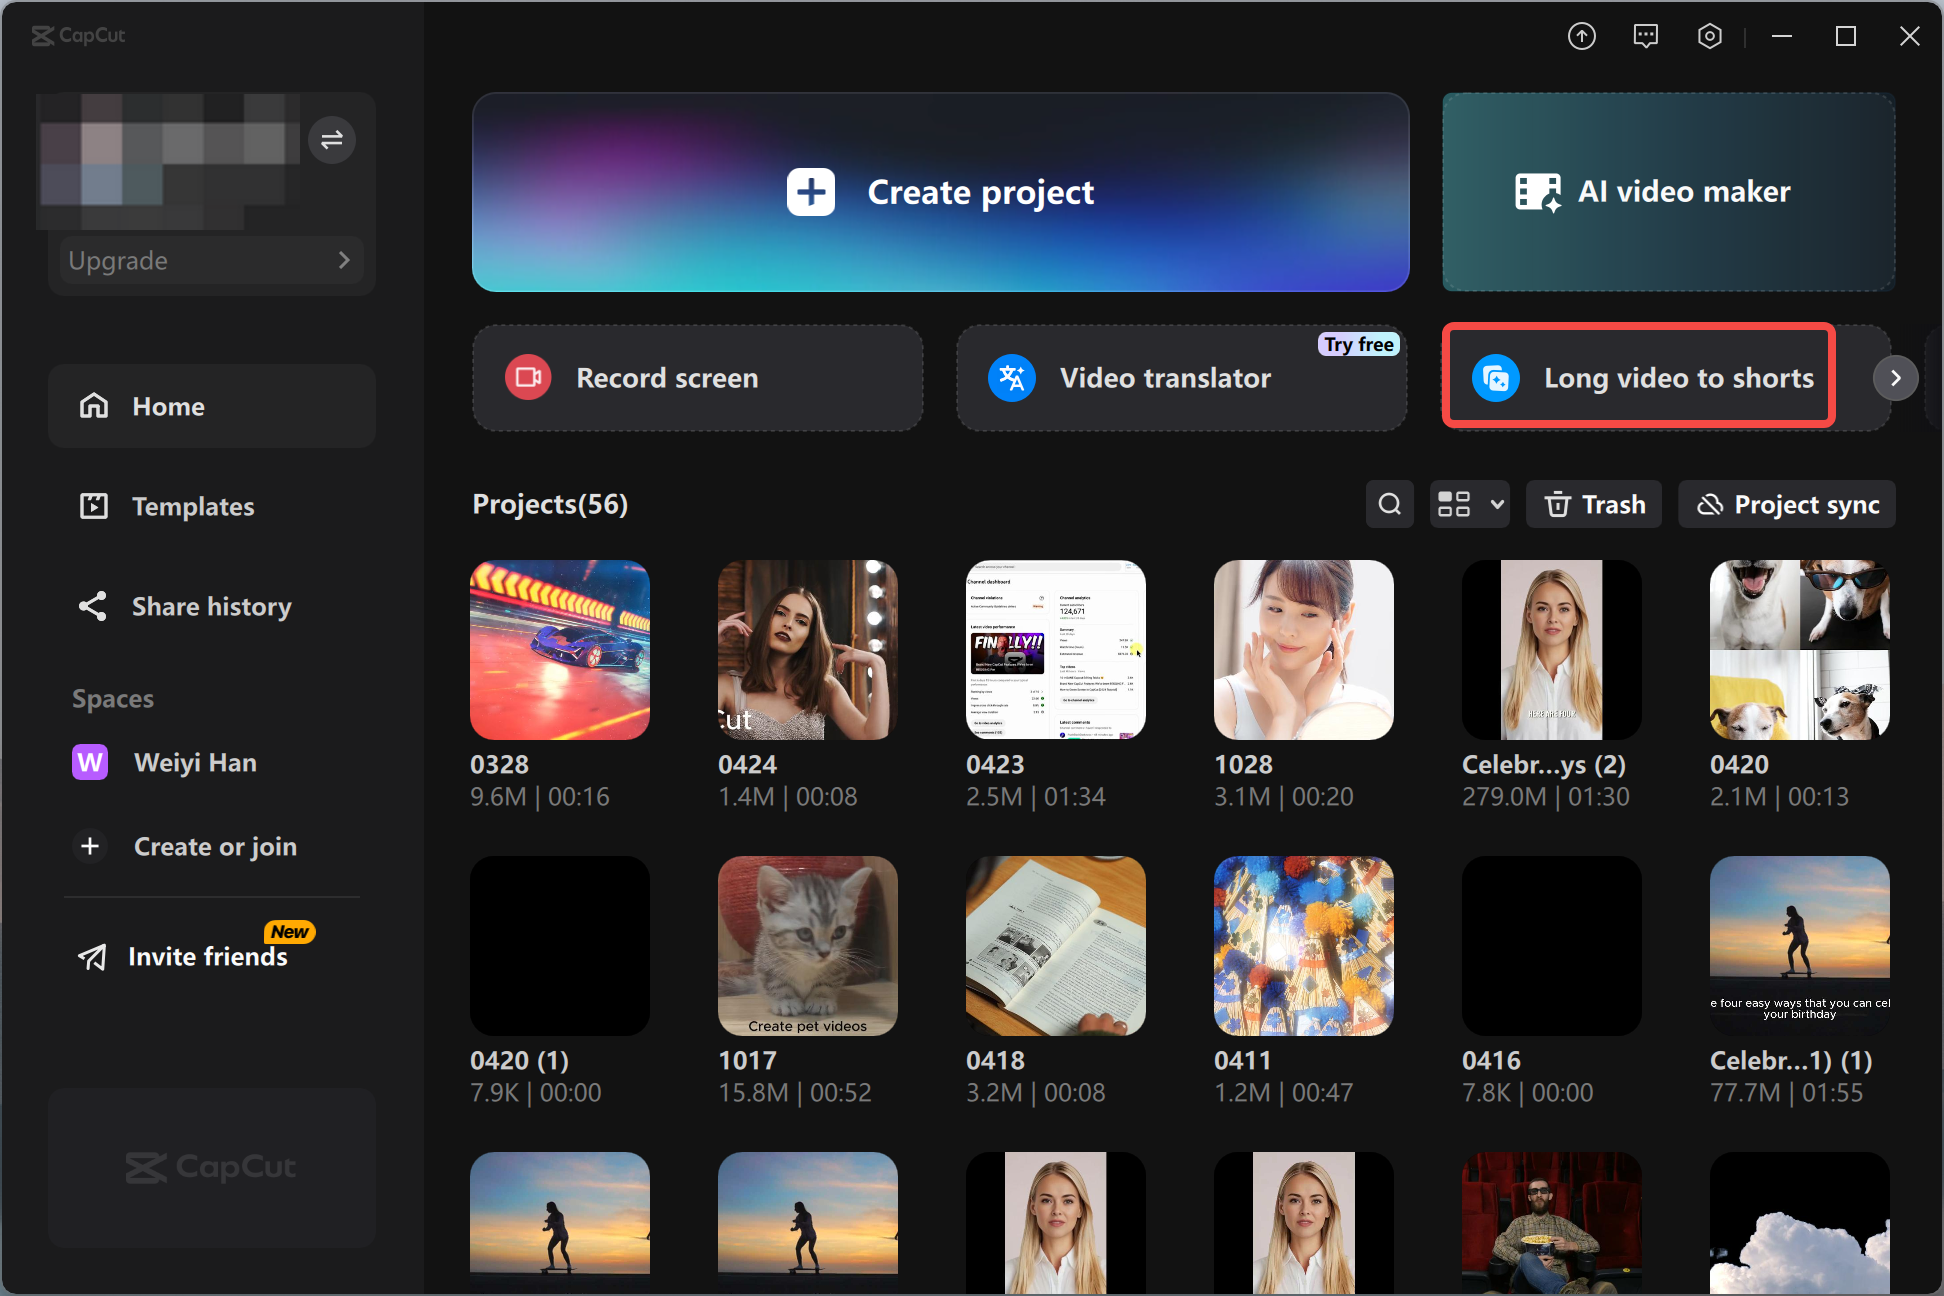Open Upgrade options via its arrow
Viewport: 1944px width, 1296px height.
click(344, 260)
